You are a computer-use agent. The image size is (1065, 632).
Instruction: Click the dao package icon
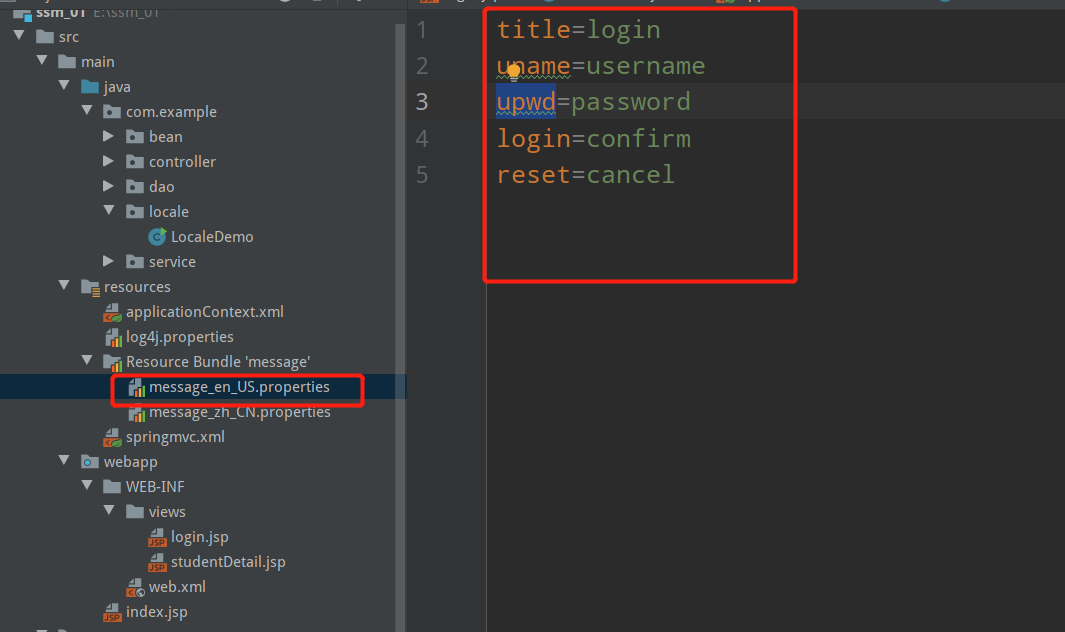(x=135, y=187)
